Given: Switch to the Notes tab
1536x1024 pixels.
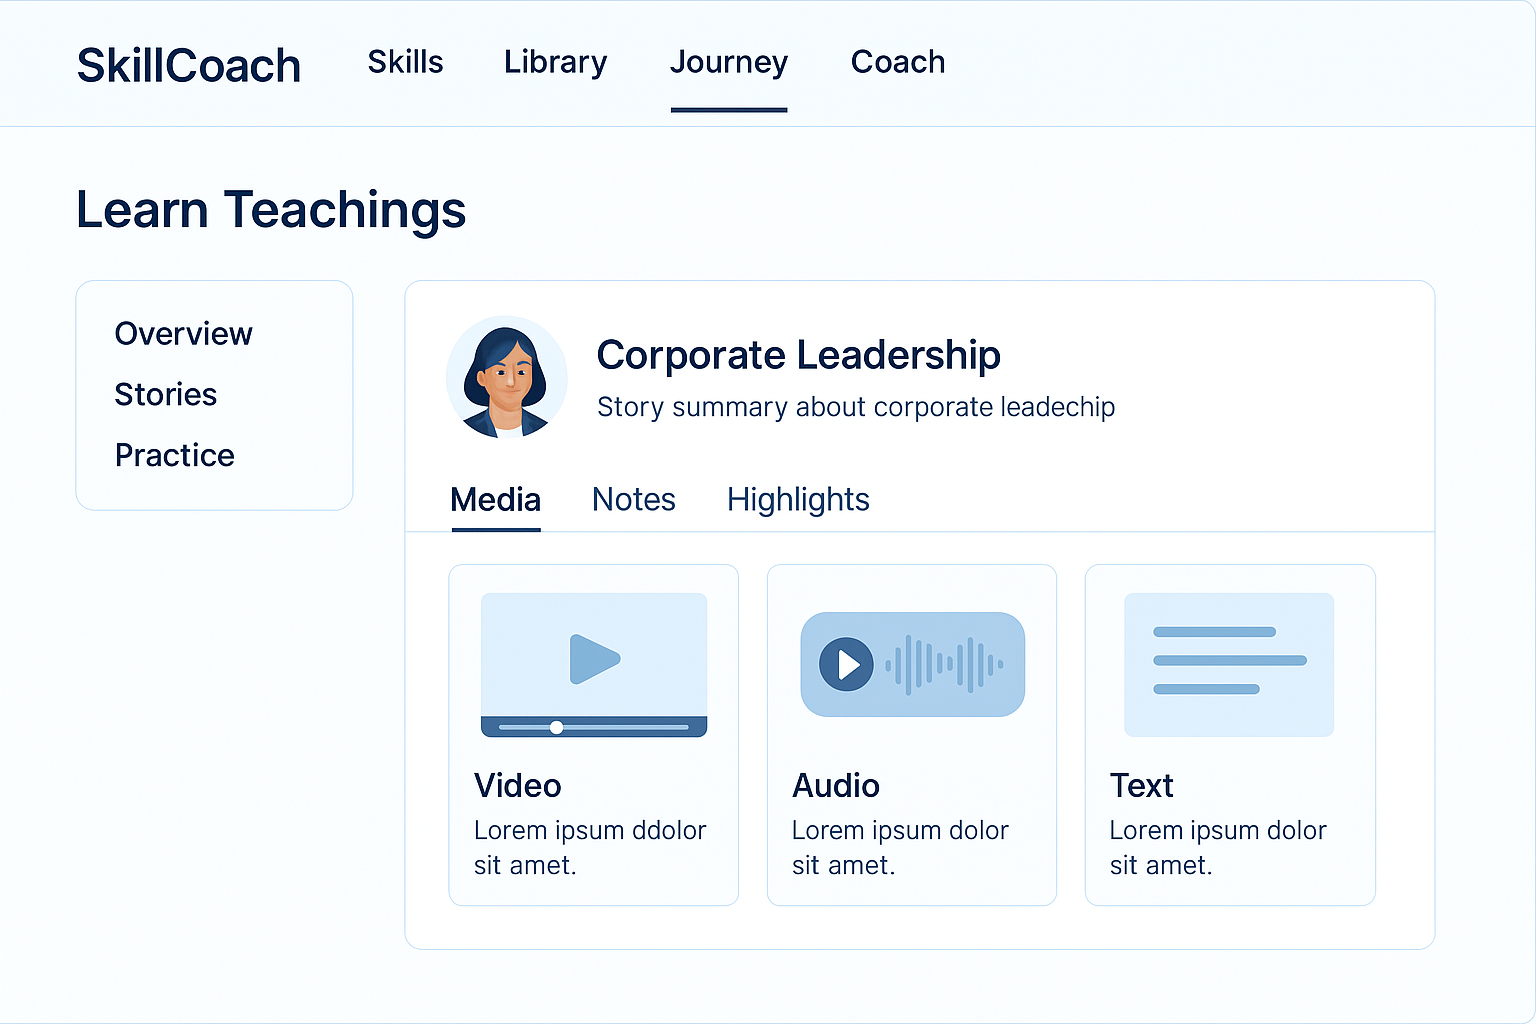Looking at the screenshot, I should pos(633,499).
